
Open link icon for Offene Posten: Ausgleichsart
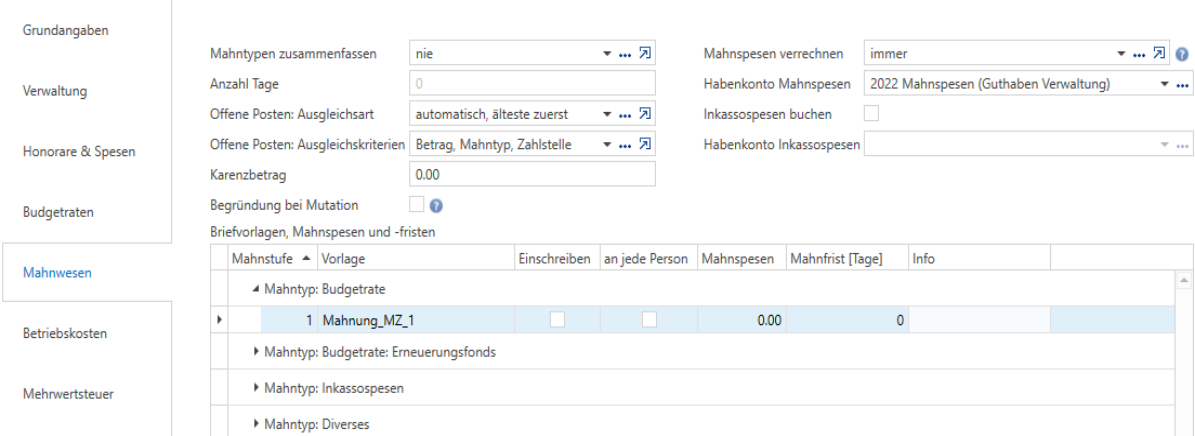point(645,114)
